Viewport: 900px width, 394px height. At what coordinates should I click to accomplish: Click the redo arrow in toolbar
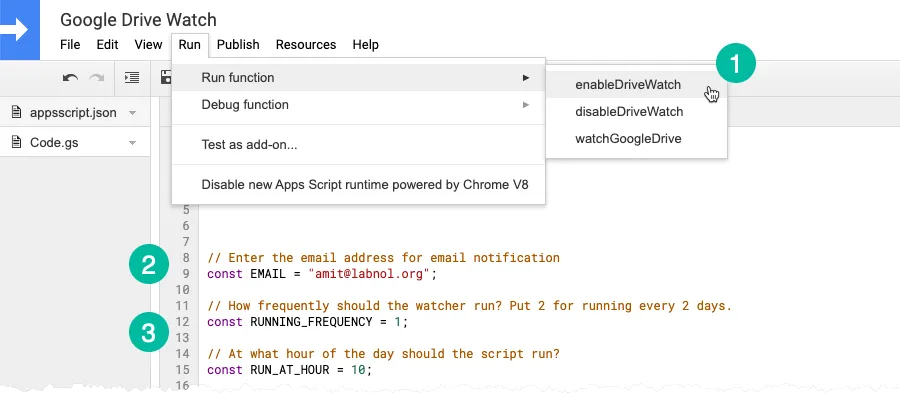coord(96,78)
